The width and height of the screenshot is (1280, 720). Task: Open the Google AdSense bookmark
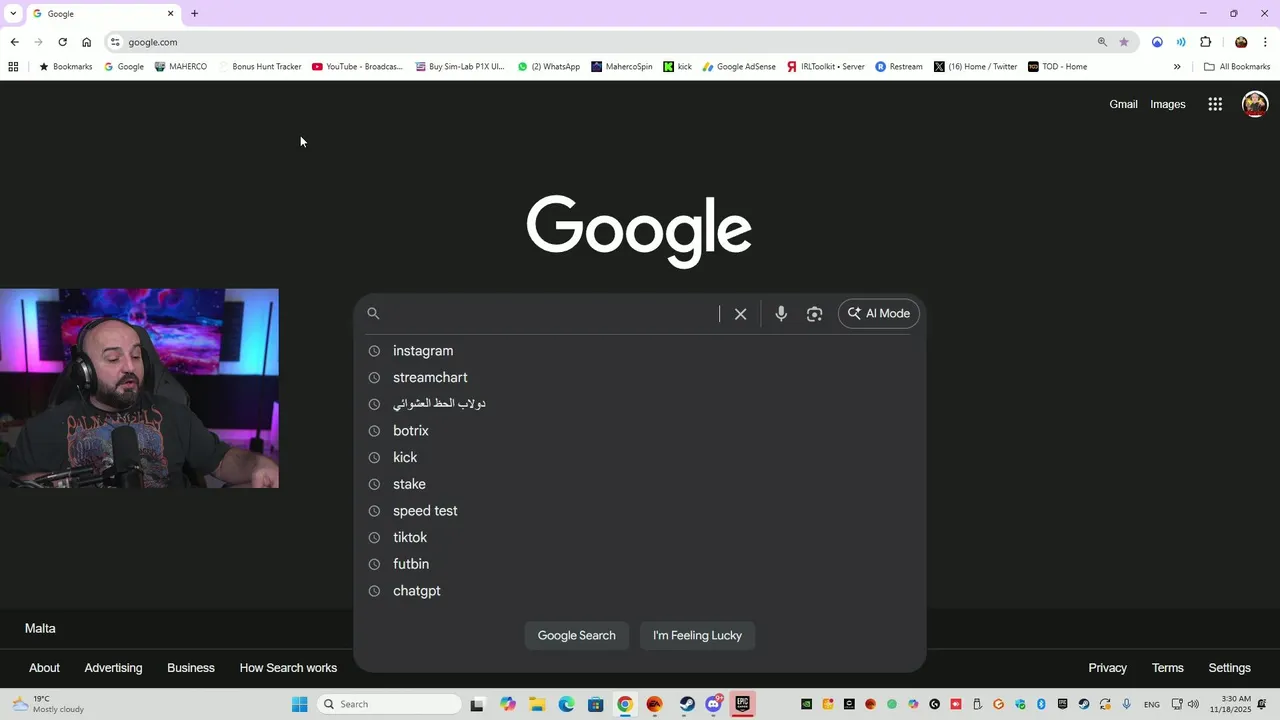pyautogui.click(x=739, y=67)
